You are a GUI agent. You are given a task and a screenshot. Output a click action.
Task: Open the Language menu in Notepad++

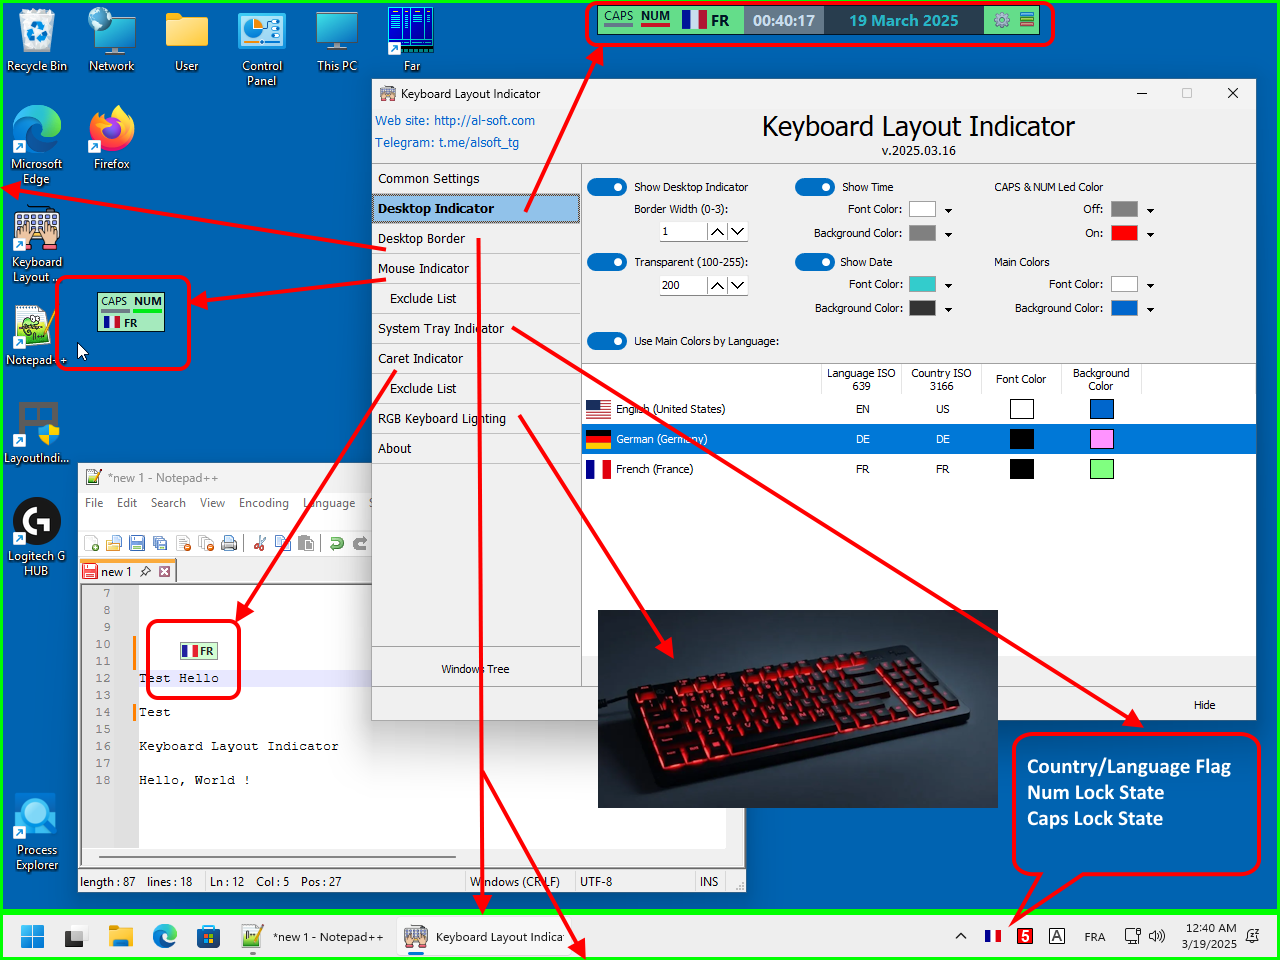coord(329,503)
